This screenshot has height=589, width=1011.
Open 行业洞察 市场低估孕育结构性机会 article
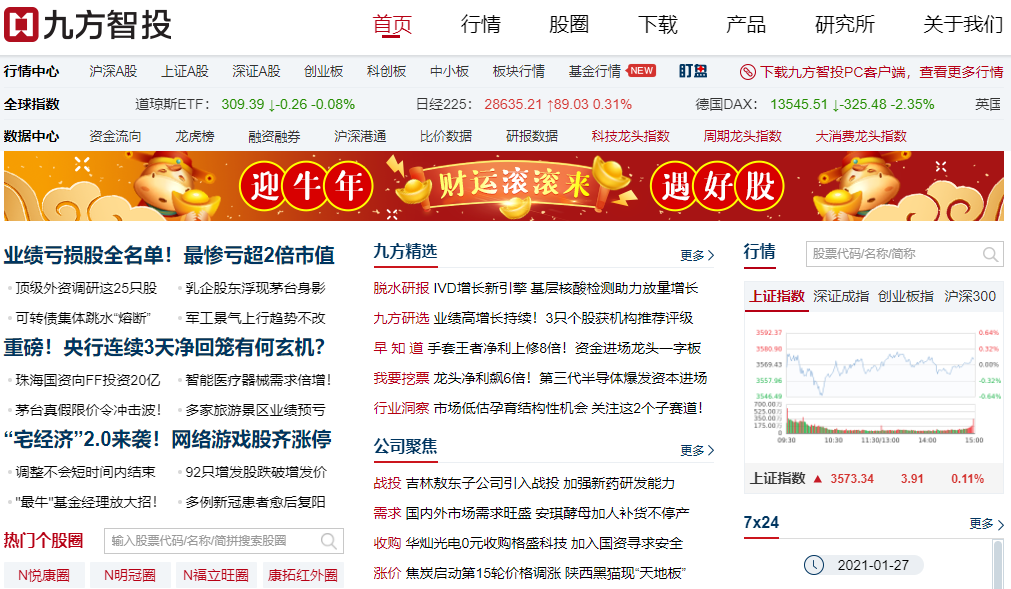coord(538,408)
